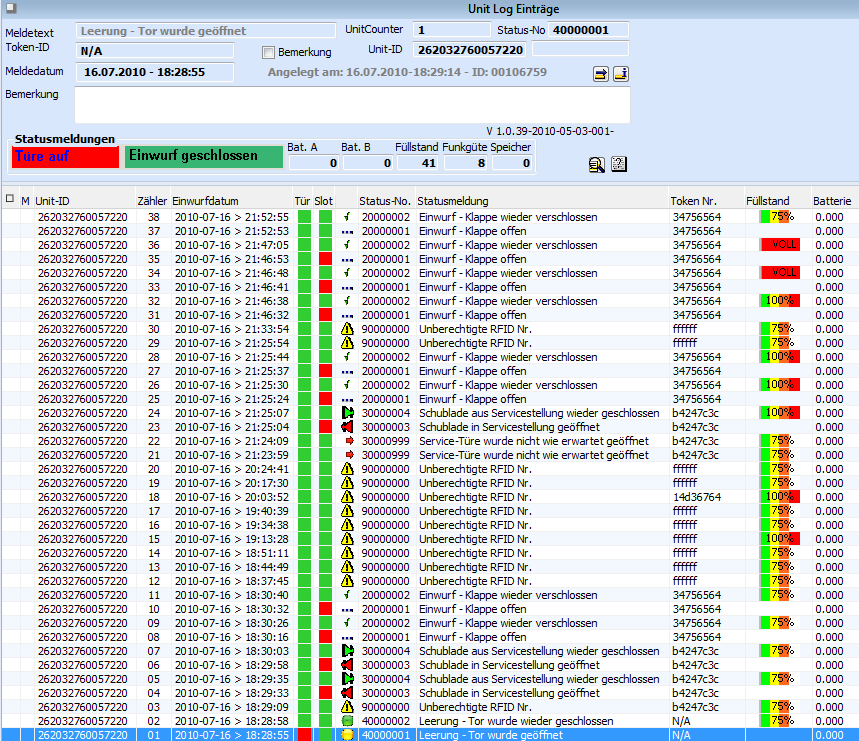Click the red 'Türe auf' status indicator
The width and height of the screenshot is (859, 741).
65,157
